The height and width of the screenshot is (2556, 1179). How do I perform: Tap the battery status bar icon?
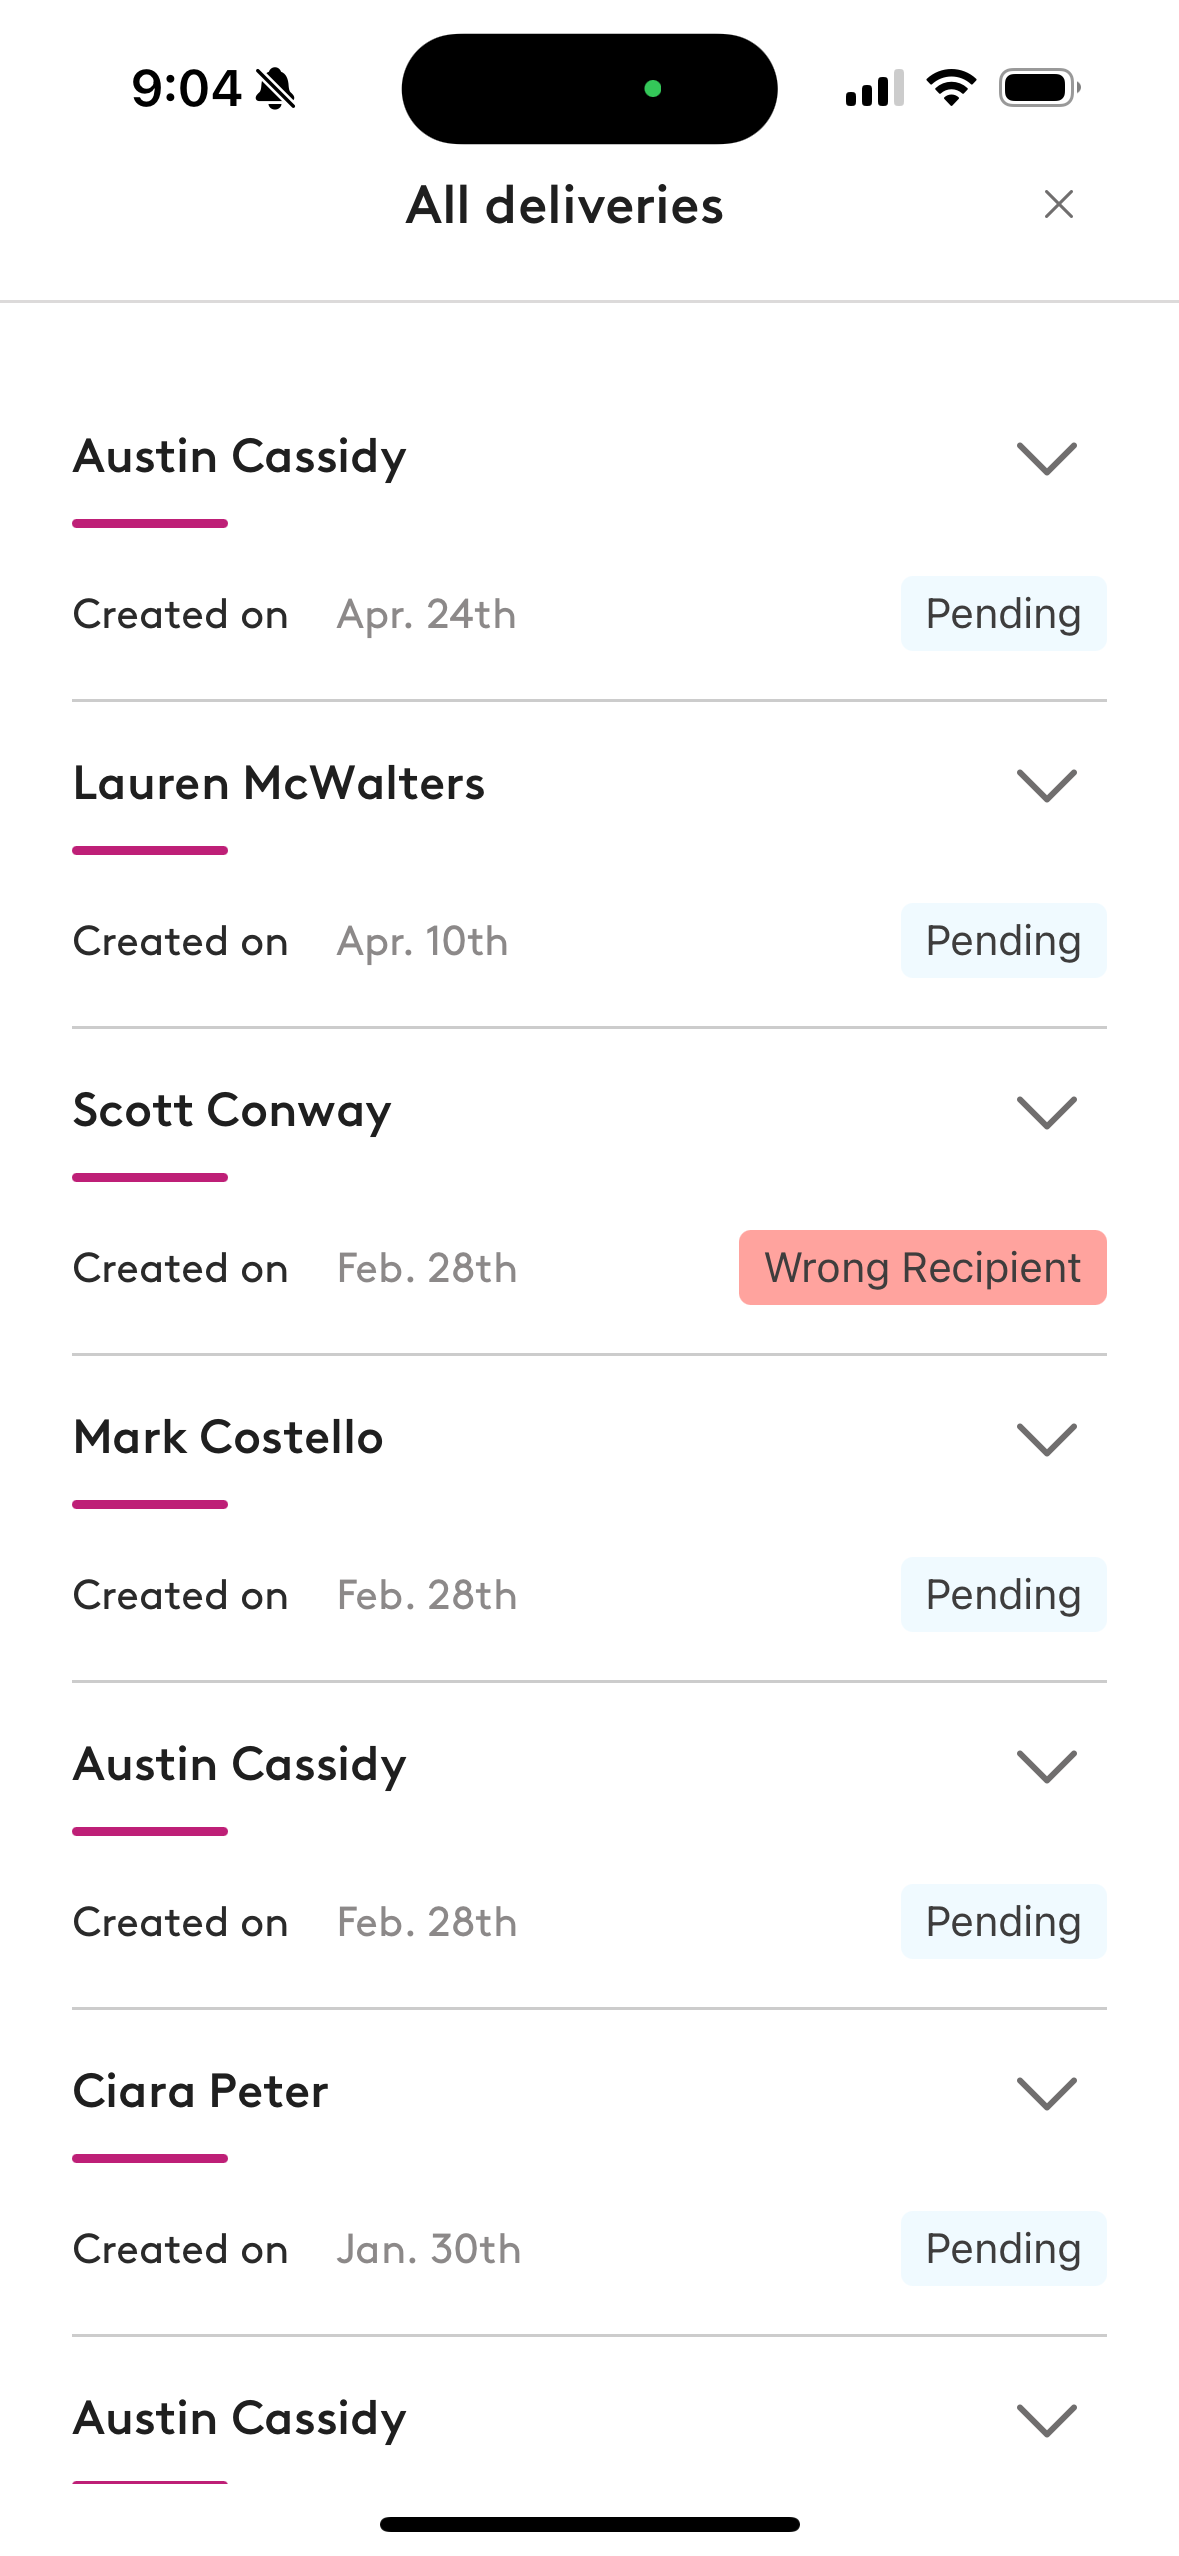(x=1040, y=88)
